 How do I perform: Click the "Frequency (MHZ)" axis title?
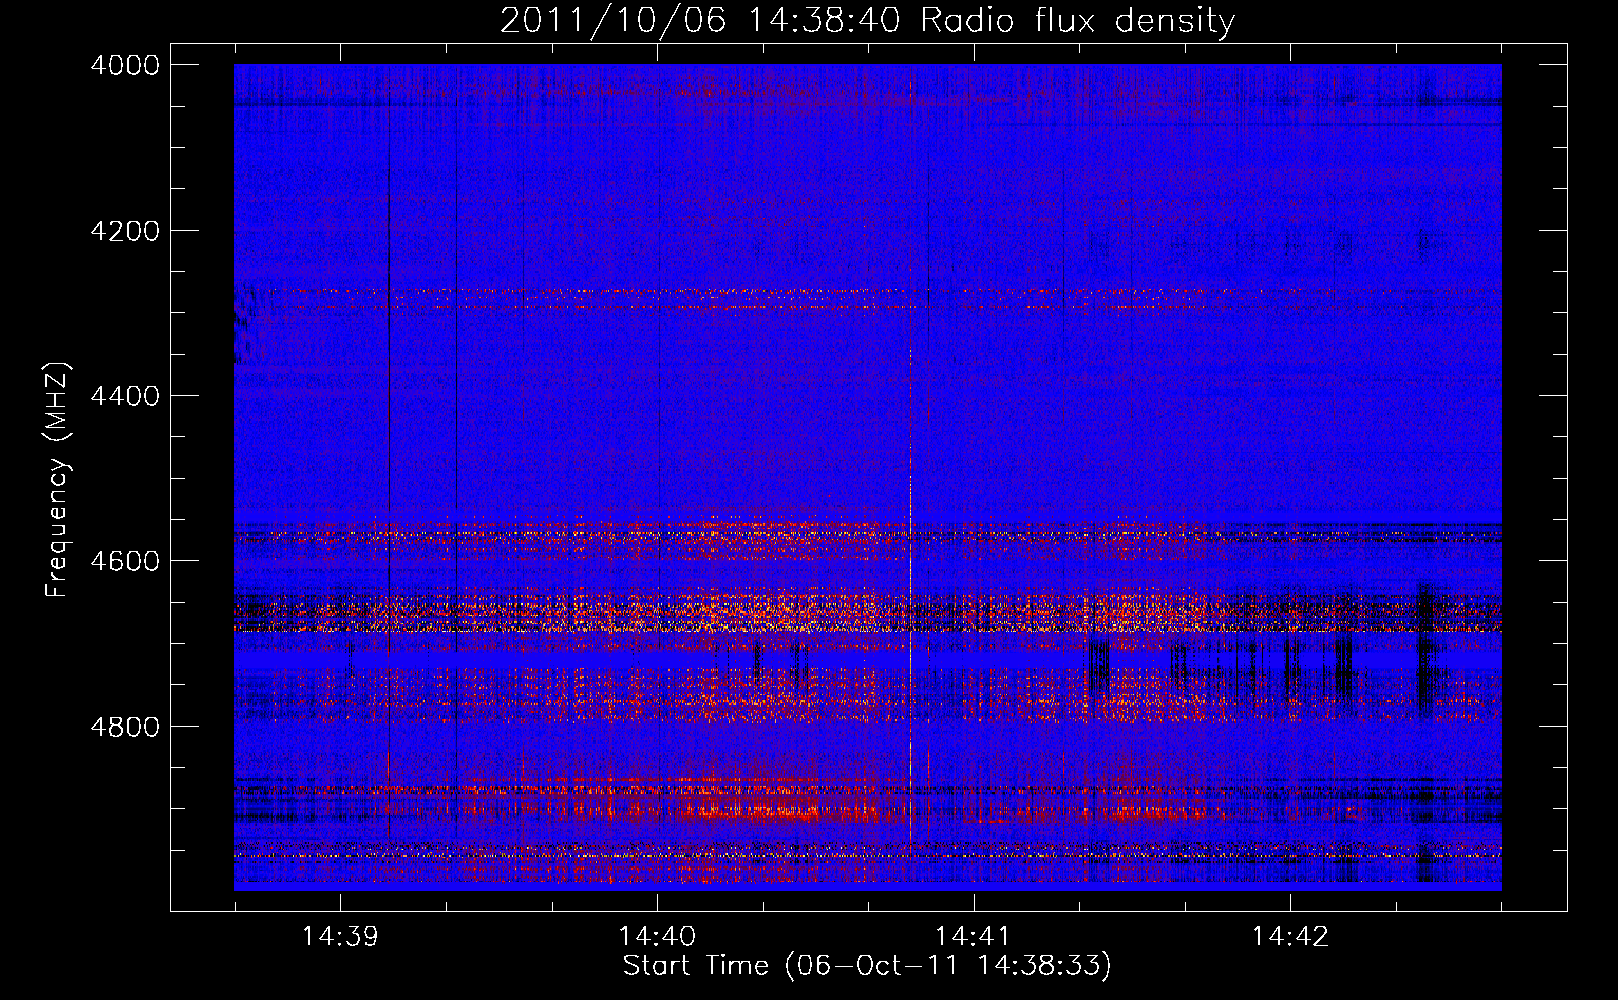click(x=58, y=480)
